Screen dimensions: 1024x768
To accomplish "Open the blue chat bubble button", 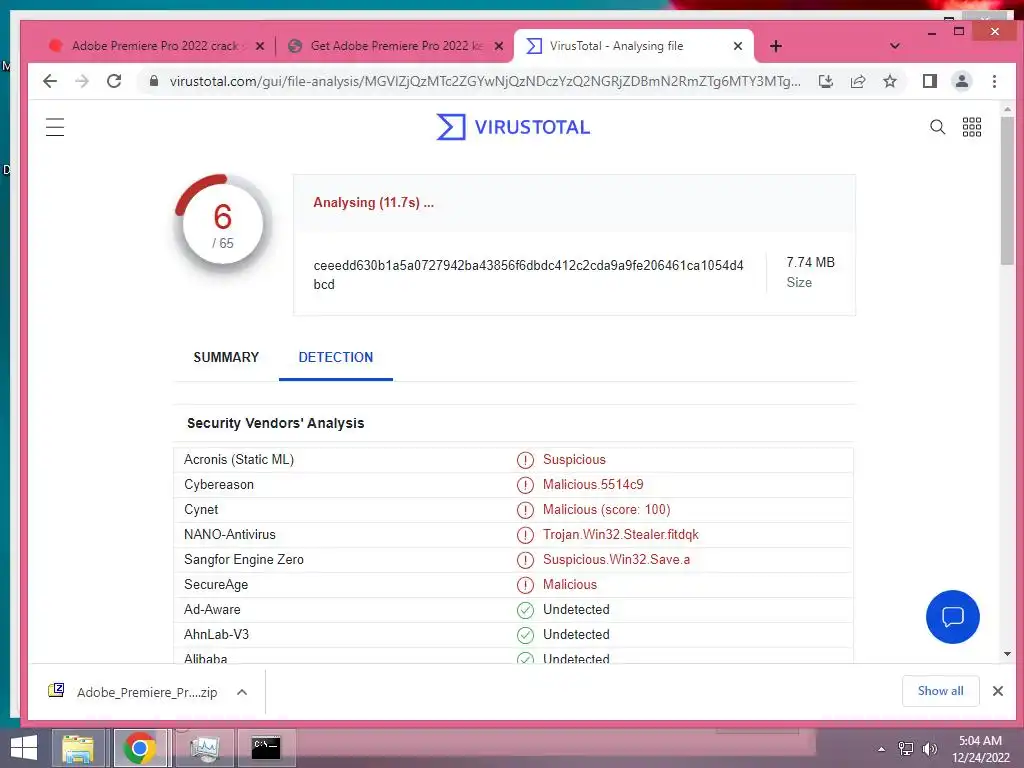I will pyautogui.click(x=952, y=616).
